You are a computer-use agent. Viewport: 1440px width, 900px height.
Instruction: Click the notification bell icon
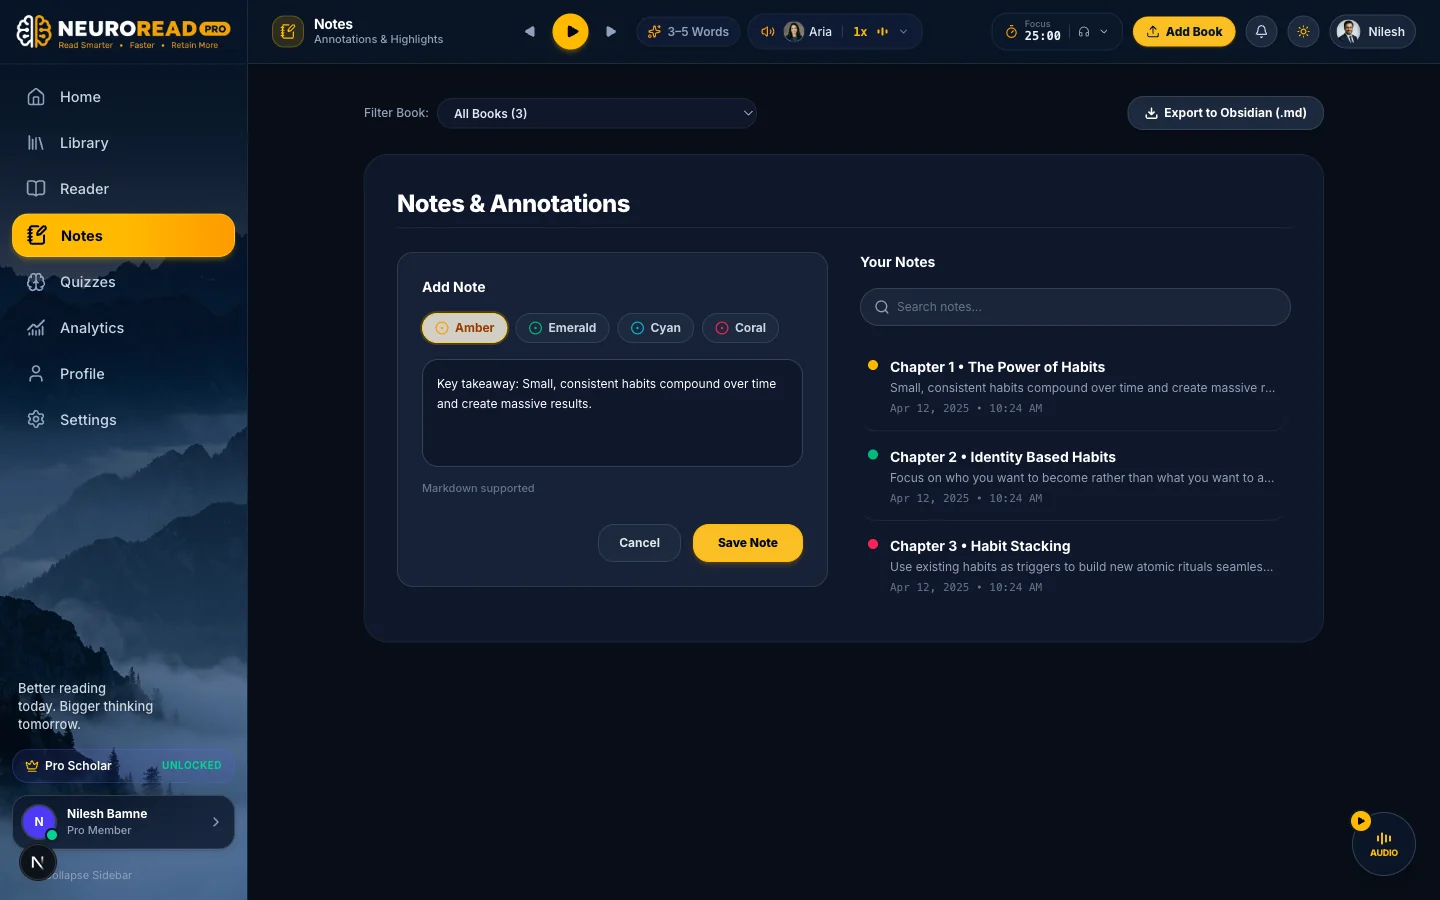click(1261, 32)
